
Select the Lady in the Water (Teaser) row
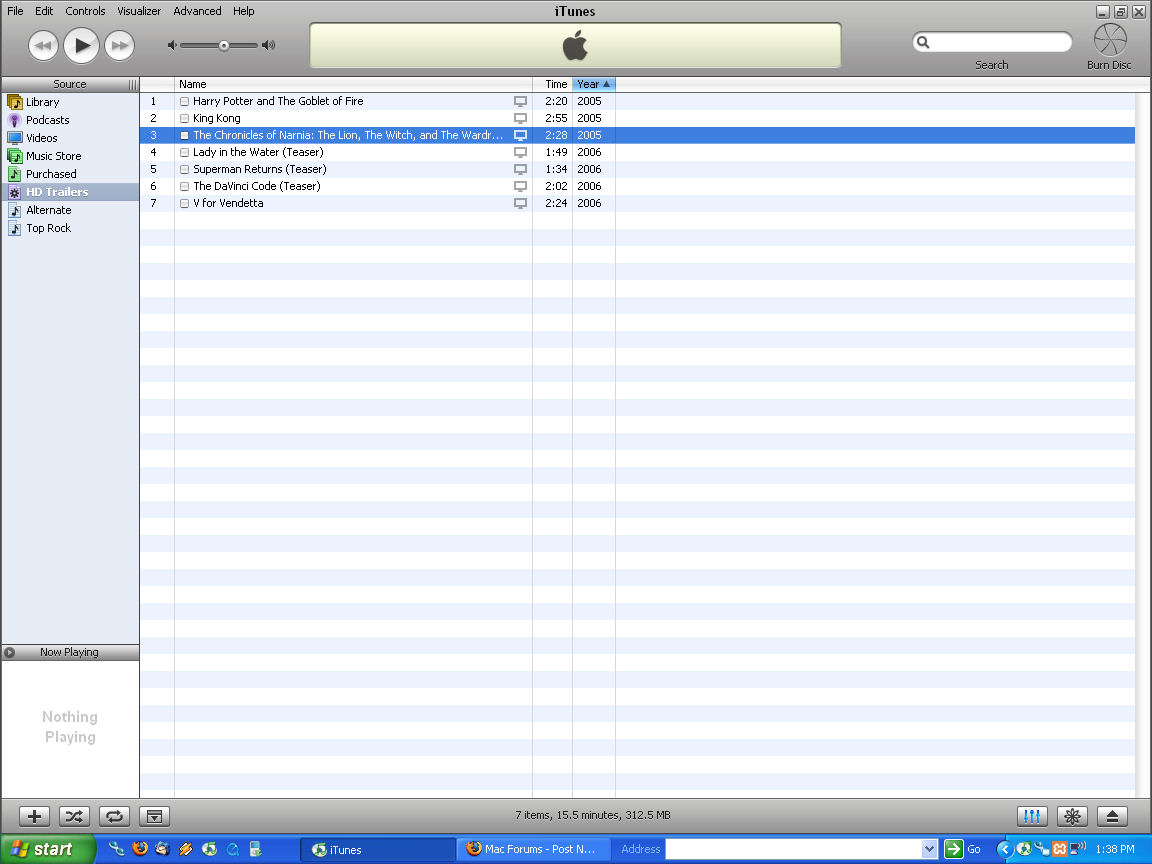637,152
